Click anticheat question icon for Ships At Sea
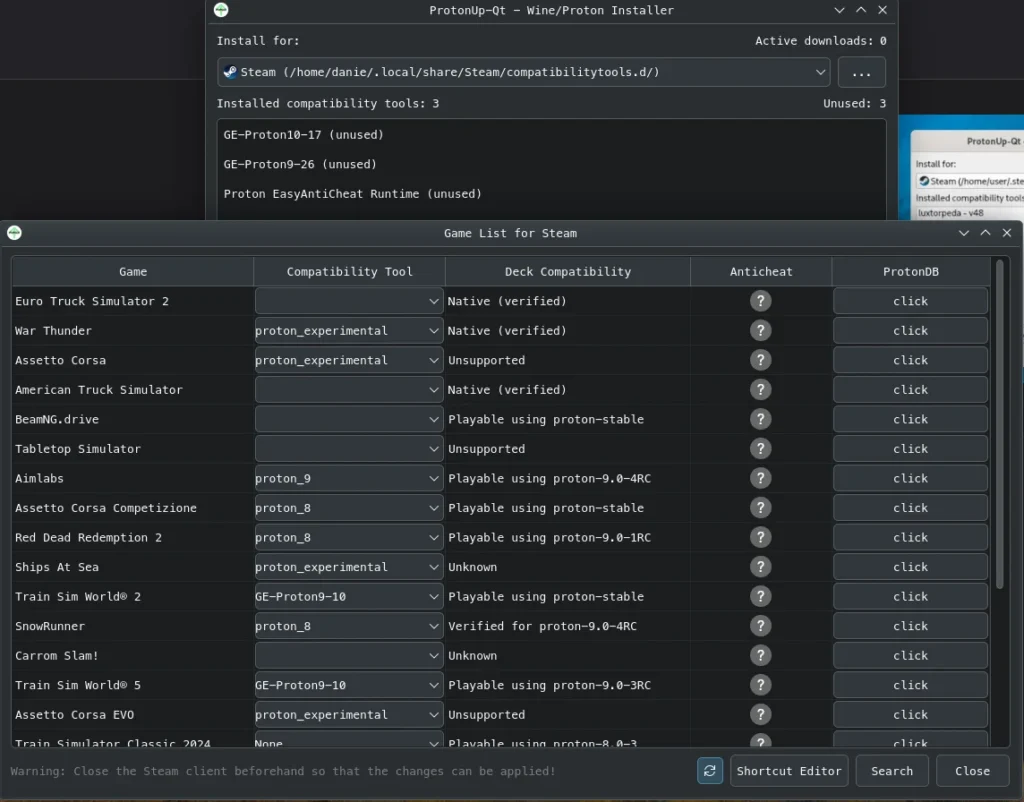This screenshot has width=1024, height=802. [760, 567]
